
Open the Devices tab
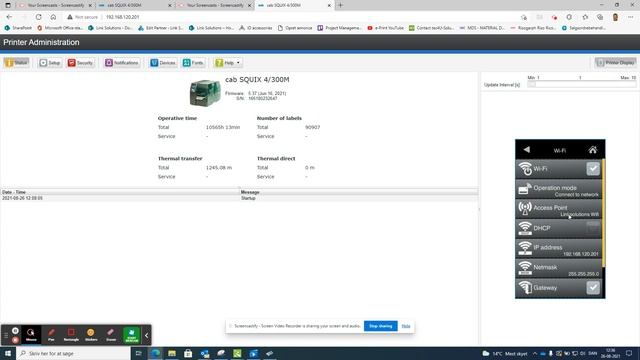point(163,63)
